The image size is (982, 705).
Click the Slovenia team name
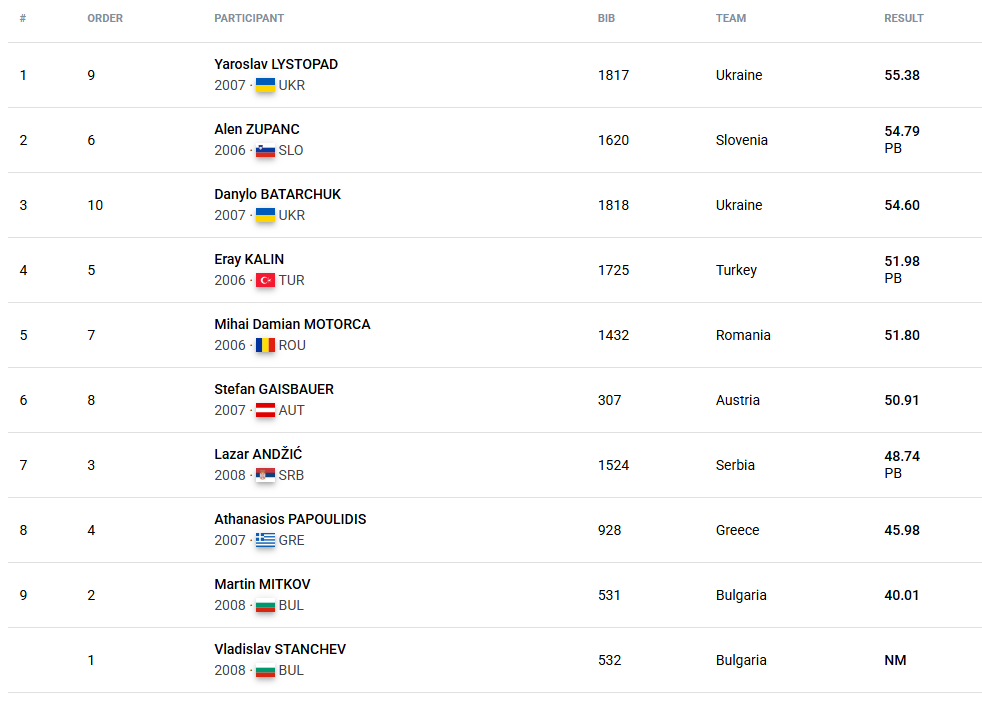[742, 140]
